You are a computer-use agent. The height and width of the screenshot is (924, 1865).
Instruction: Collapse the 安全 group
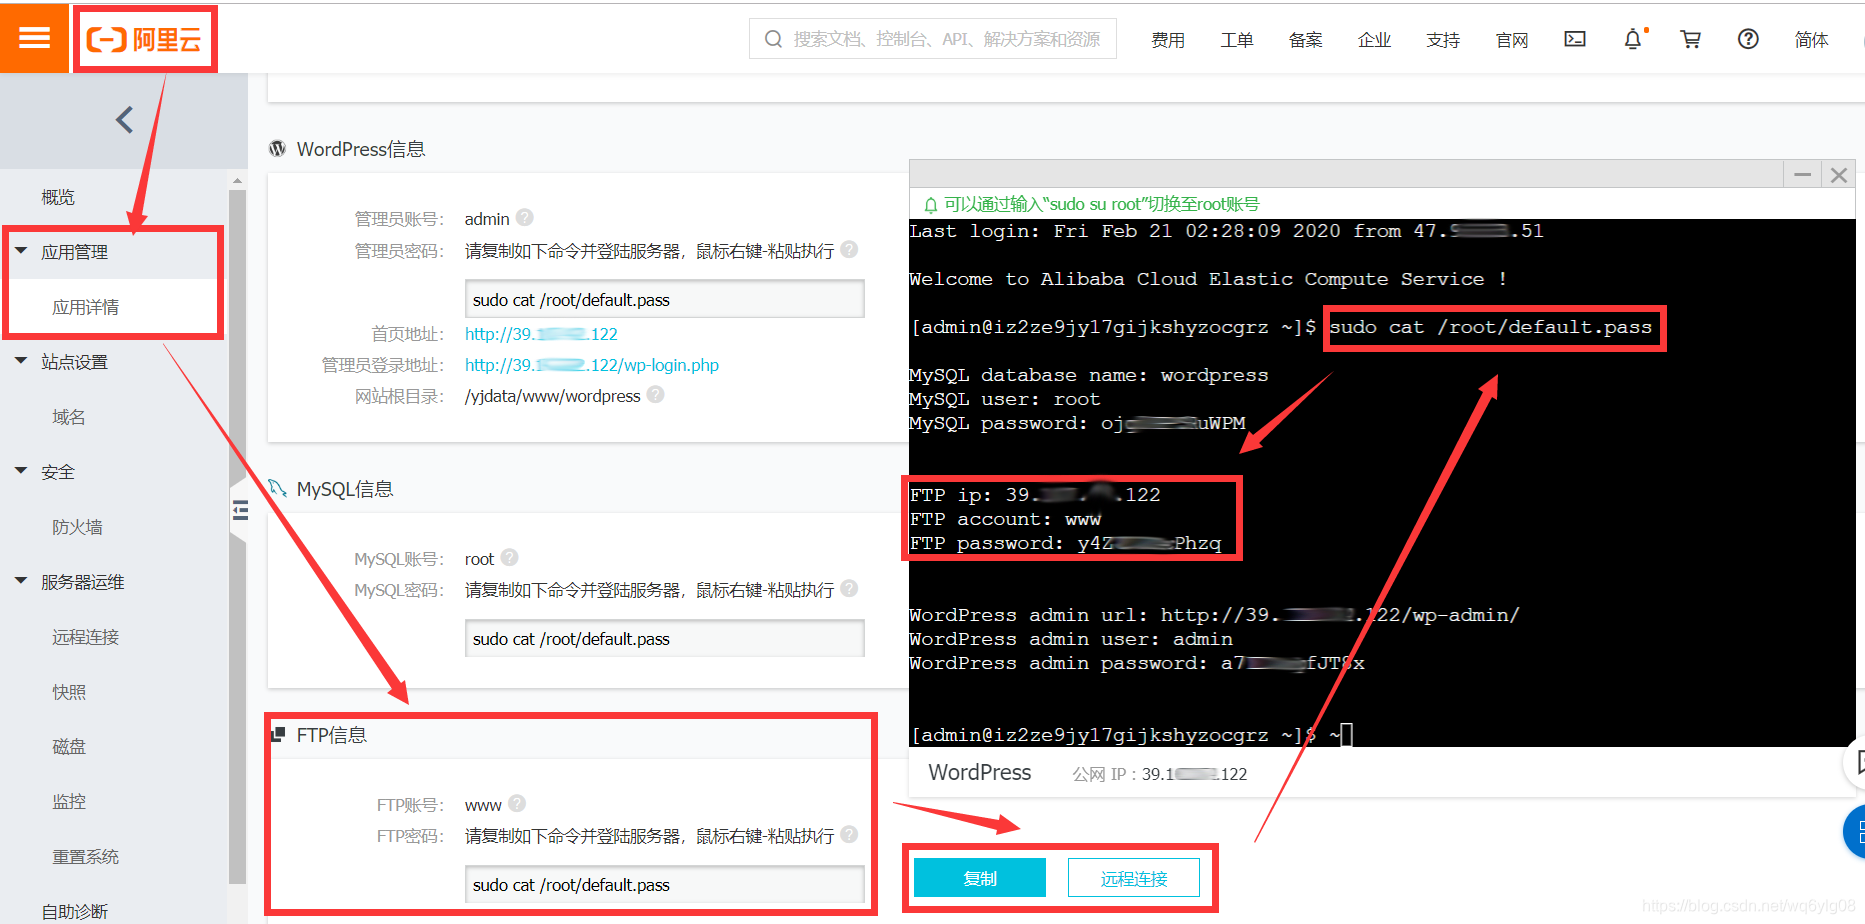coord(21,471)
